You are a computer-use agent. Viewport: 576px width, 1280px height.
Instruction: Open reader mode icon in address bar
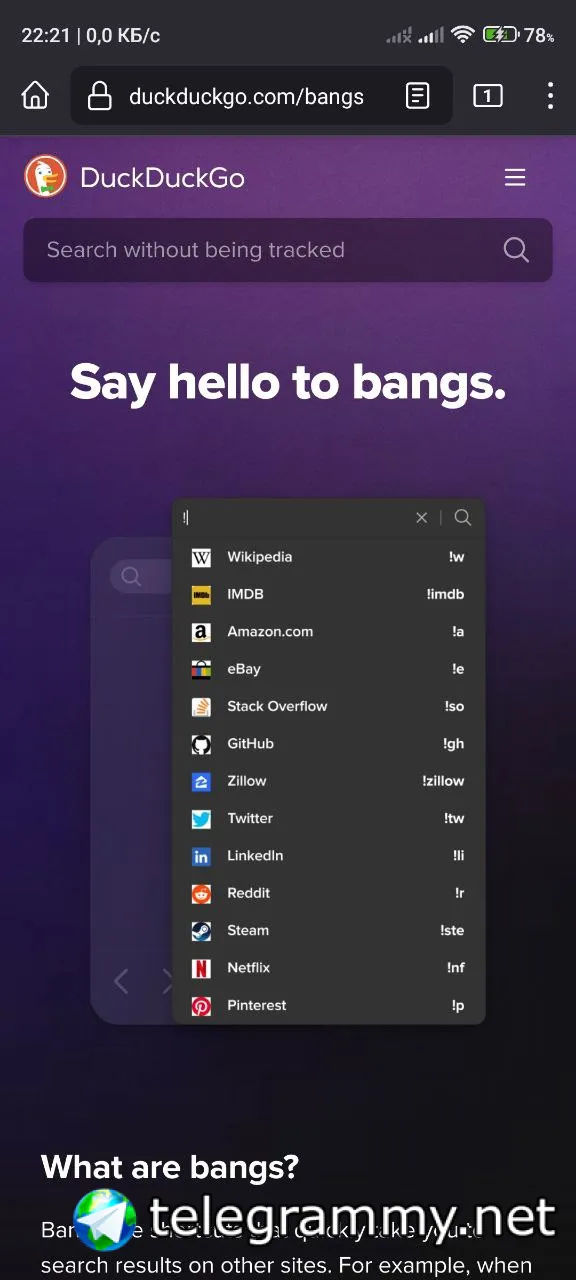point(418,96)
